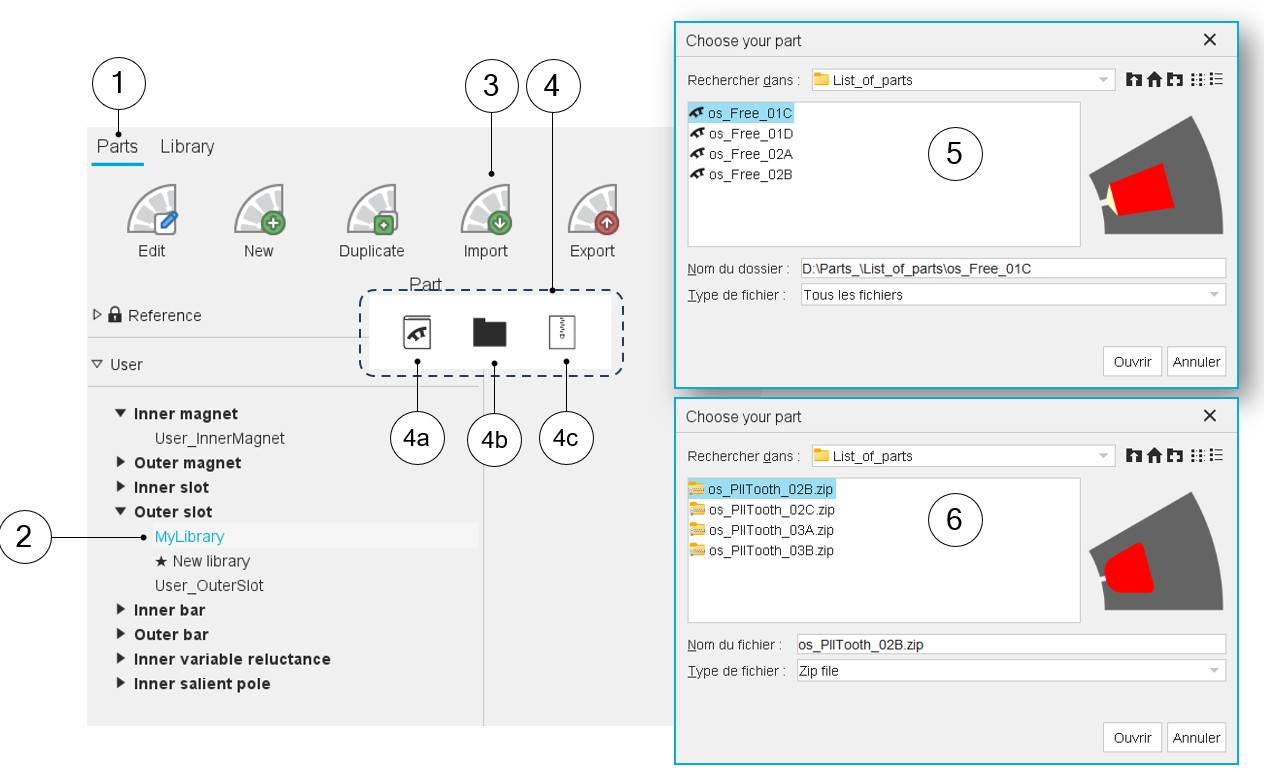This screenshot has height=774, width=1264.
Task: Select MyLibrary under Outer slot
Action: [190, 536]
